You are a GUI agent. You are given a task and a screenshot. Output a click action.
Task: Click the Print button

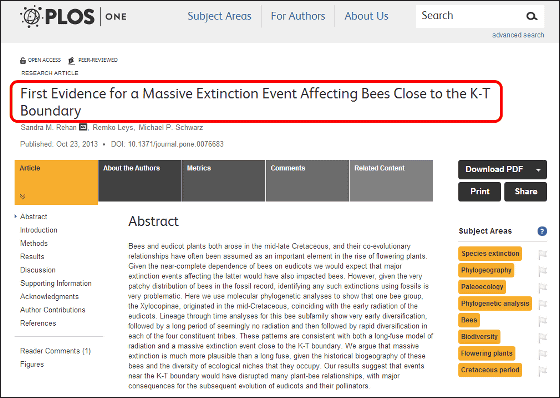point(479,191)
